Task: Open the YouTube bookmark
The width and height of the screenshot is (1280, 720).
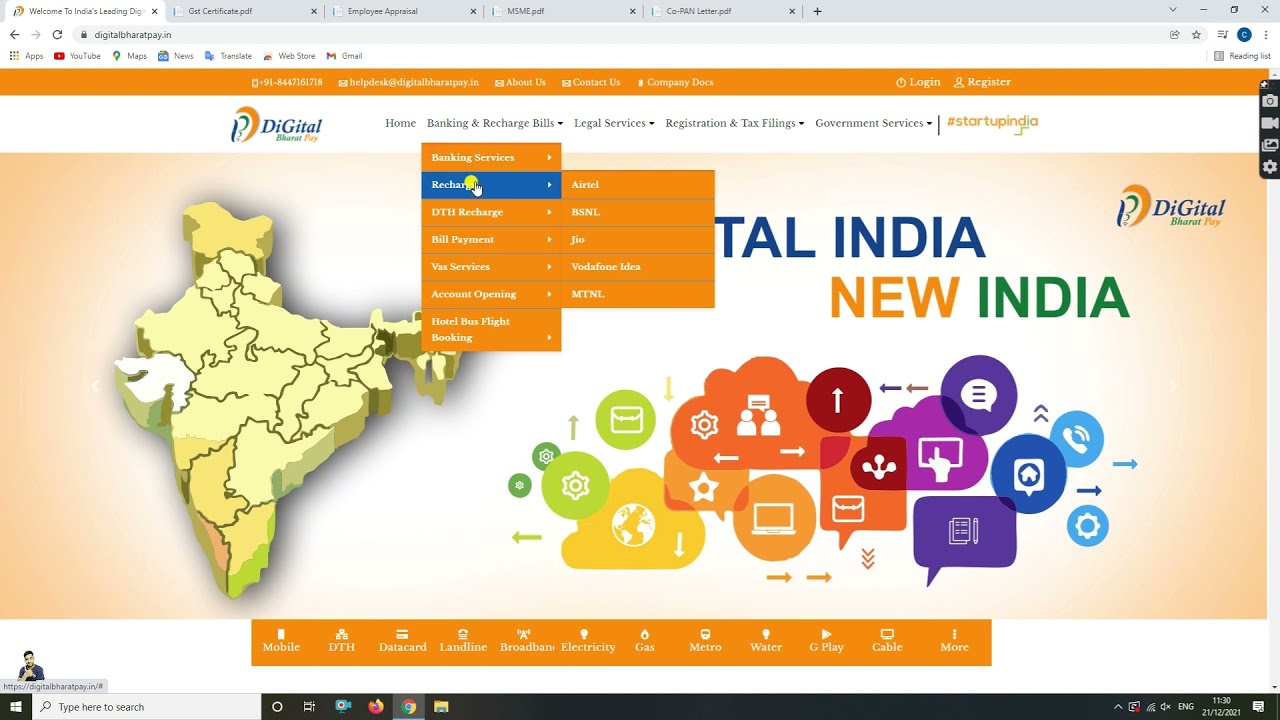Action: tap(78, 56)
